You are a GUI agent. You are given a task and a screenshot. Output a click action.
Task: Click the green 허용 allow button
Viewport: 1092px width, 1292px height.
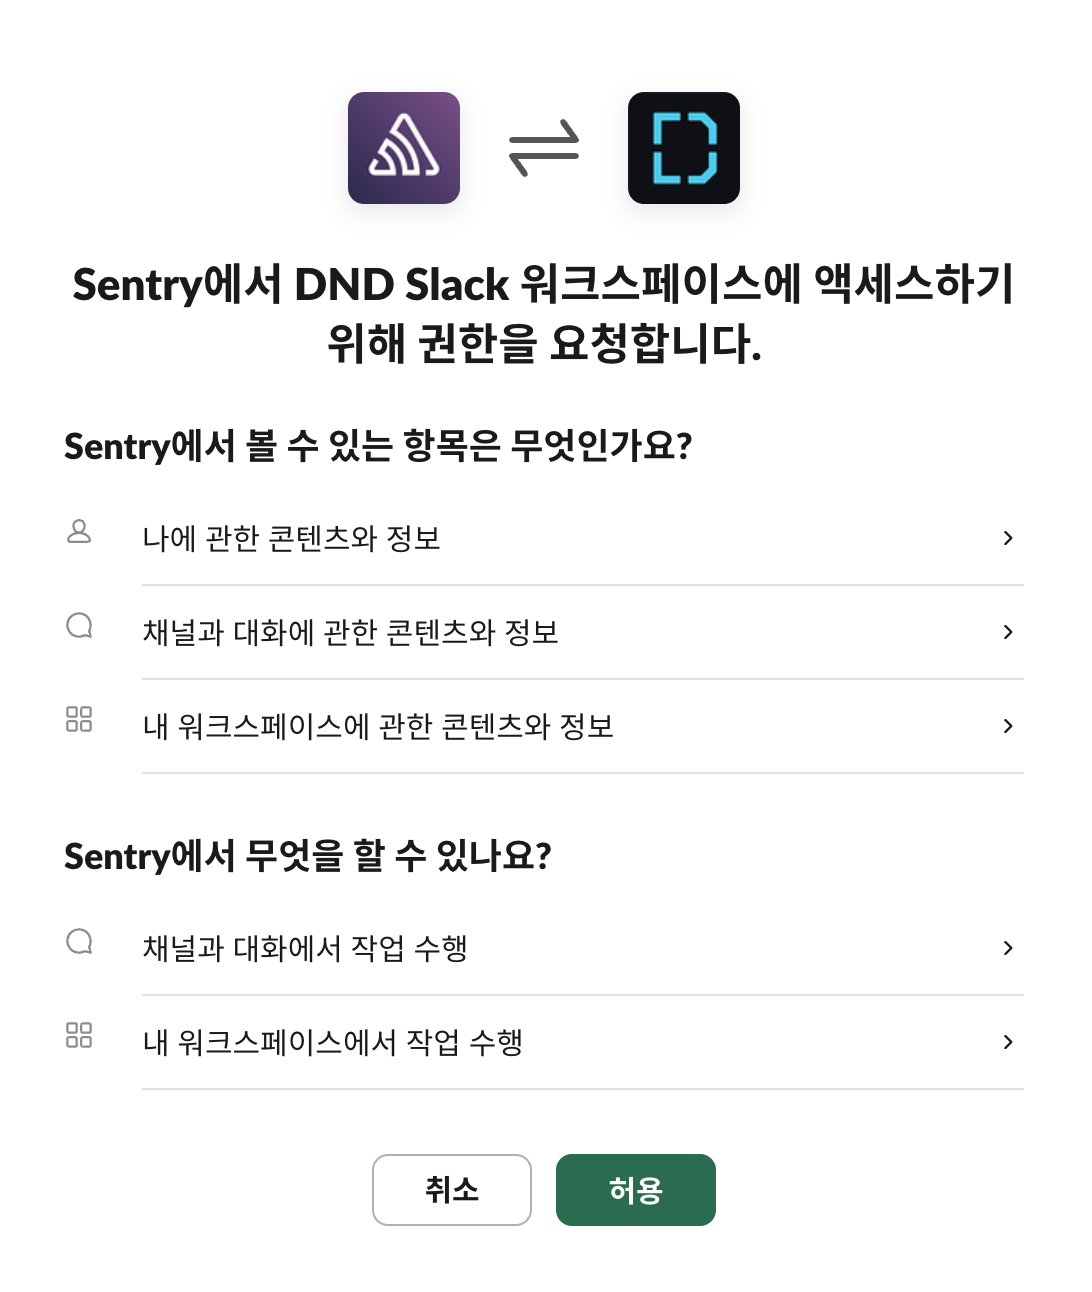click(x=636, y=1190)
